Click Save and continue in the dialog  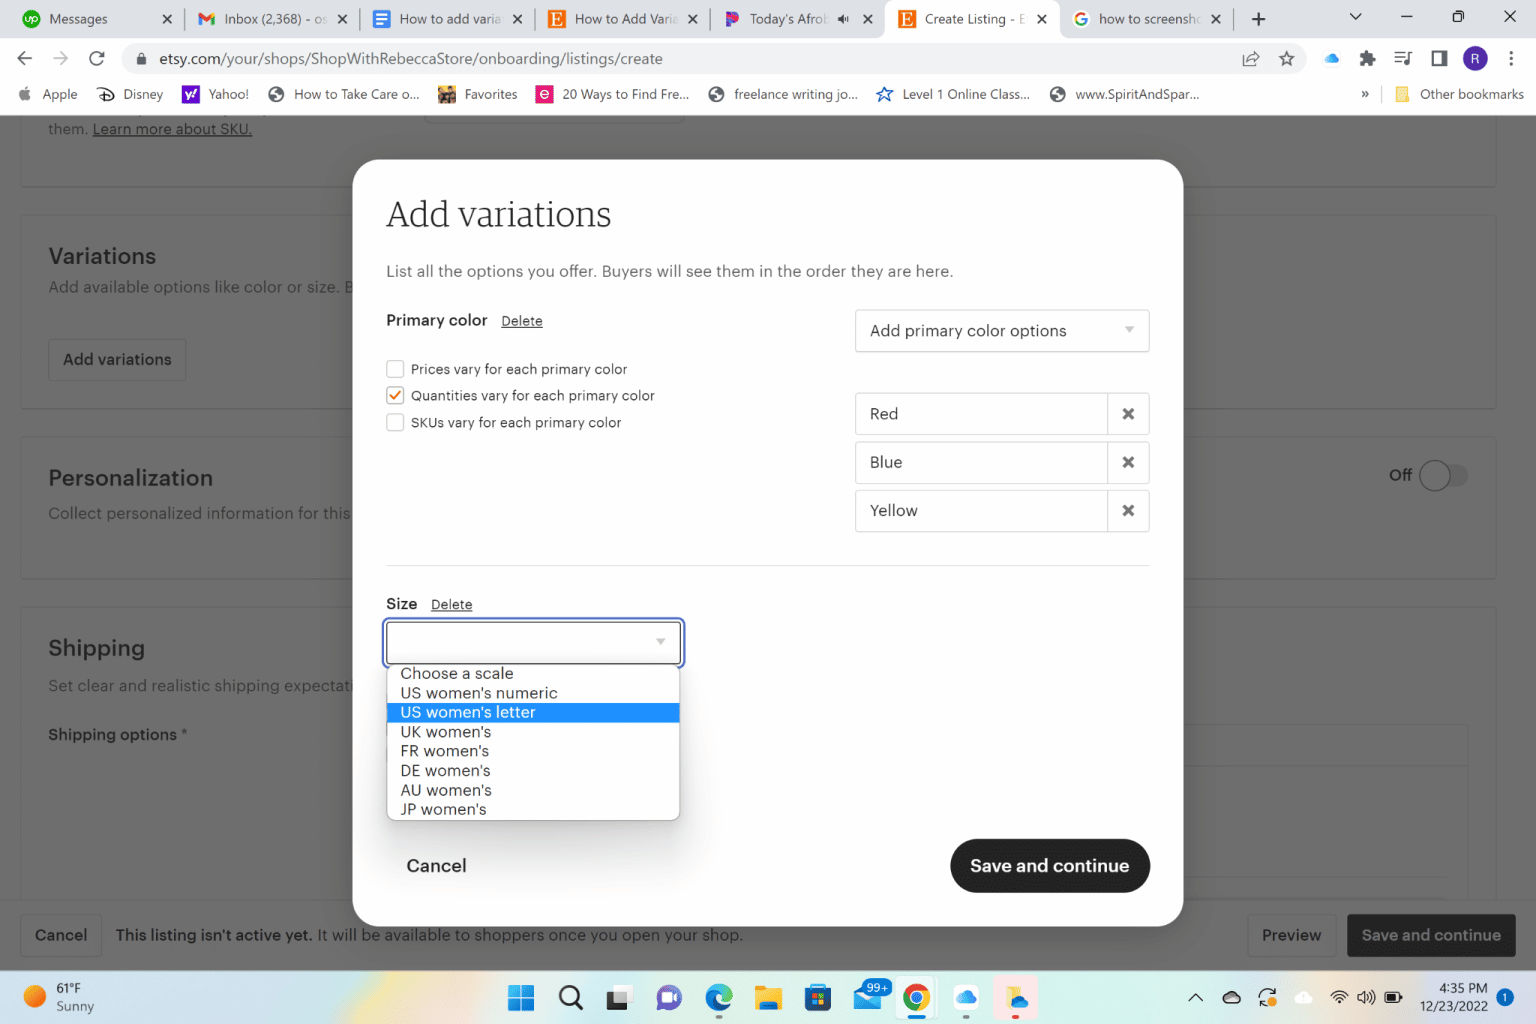point(1049,866)
